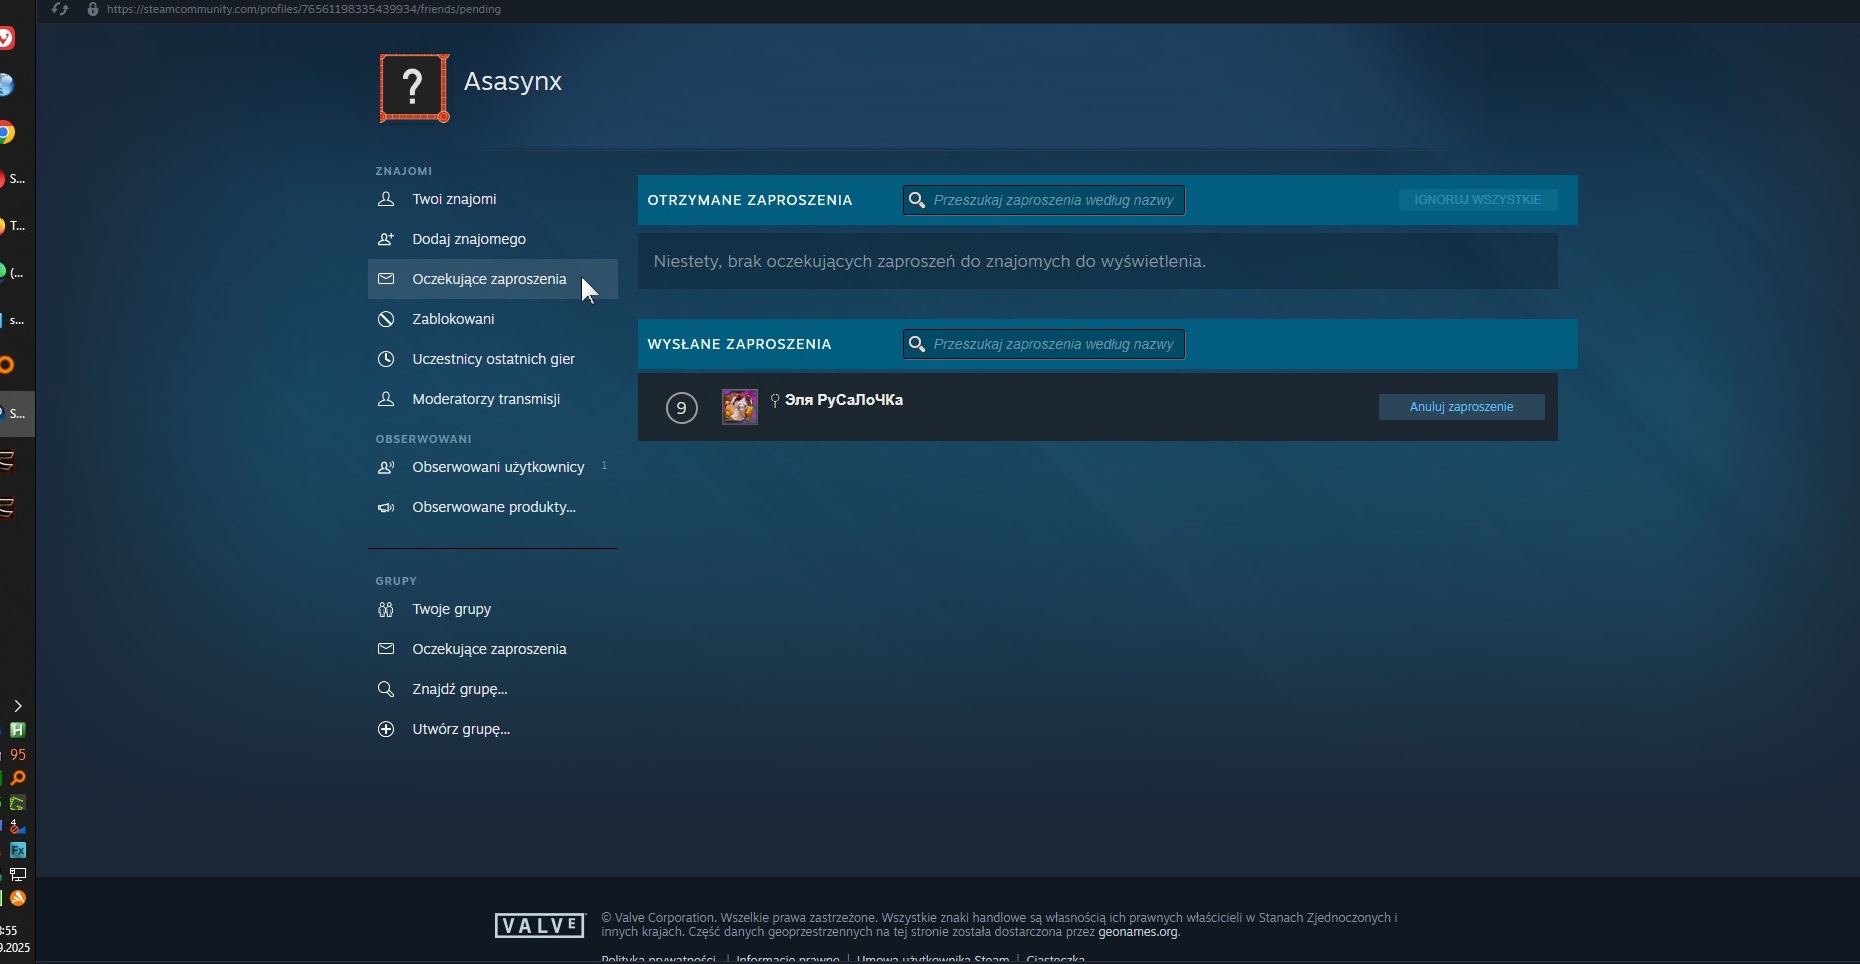Open Uczestnicy ostatnich gier
This screenshot has height=964, width=1860.
tap(492, 359)
